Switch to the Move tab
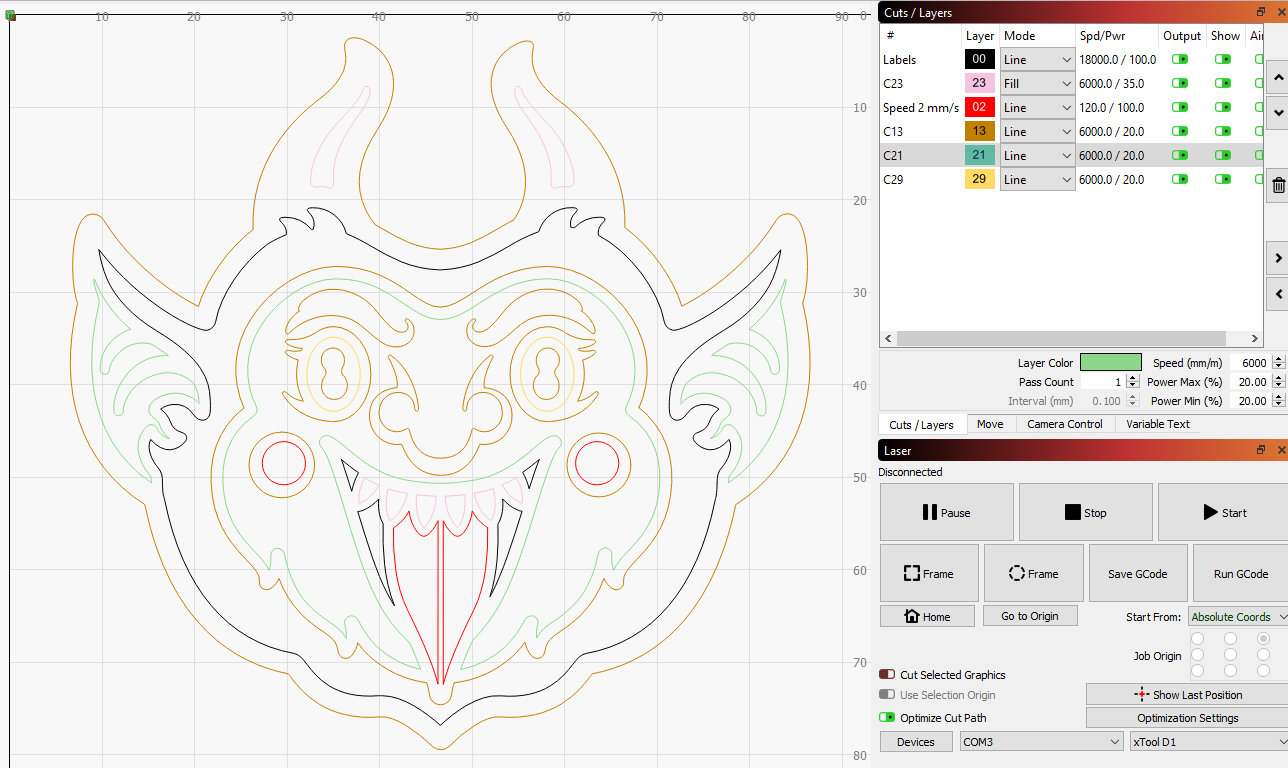The image size is (1288, 768). coord(990,424)
